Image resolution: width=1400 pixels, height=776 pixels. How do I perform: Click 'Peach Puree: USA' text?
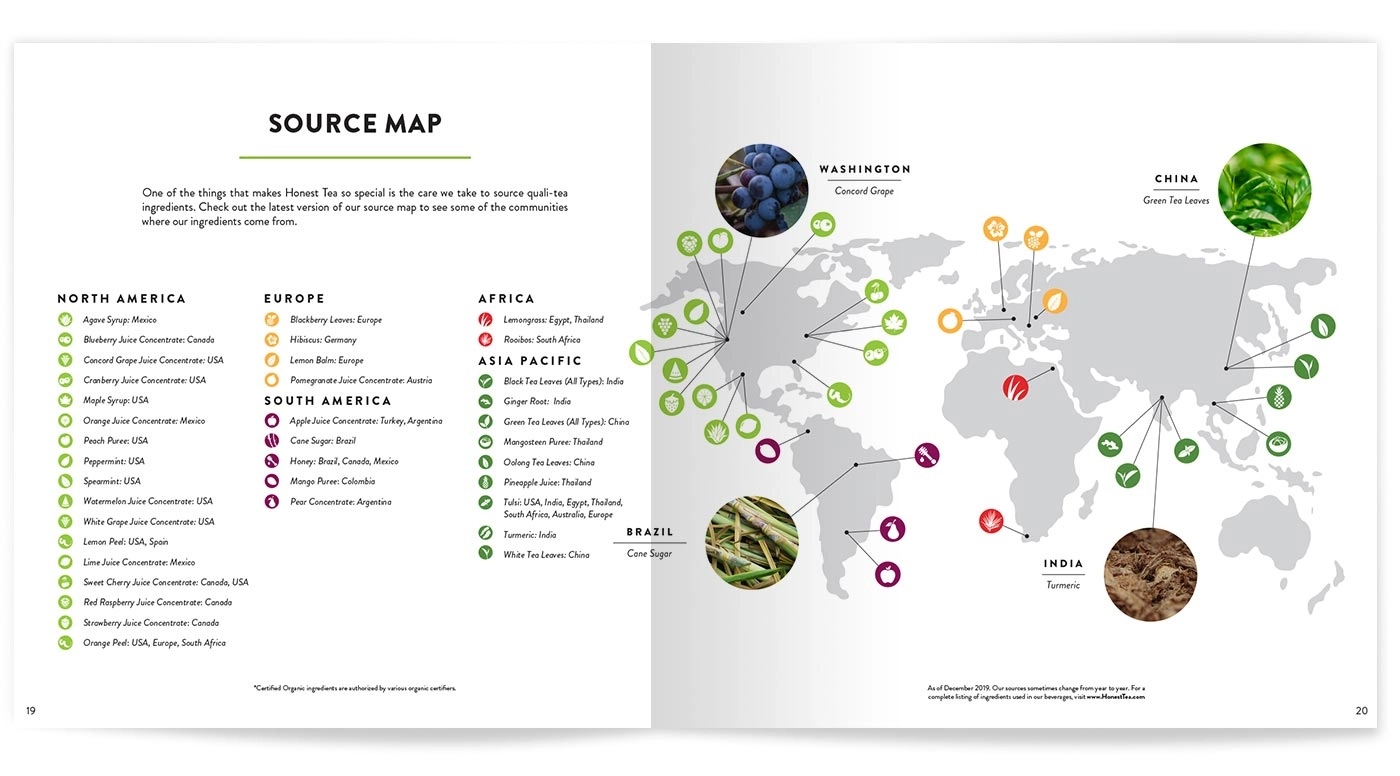click(x=116, y=441)
